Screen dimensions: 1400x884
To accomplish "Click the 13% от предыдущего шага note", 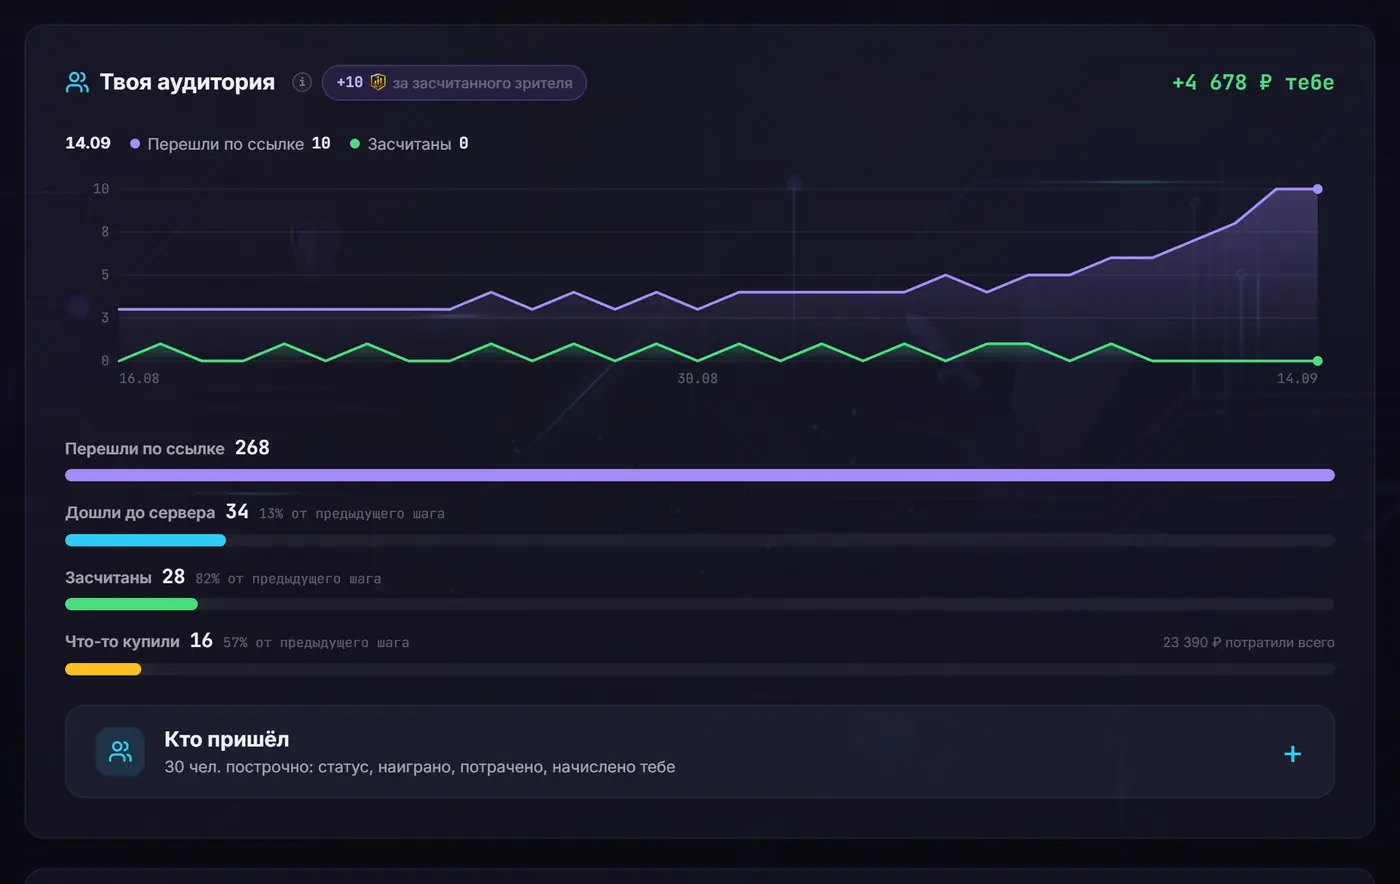I will (352, 513).
